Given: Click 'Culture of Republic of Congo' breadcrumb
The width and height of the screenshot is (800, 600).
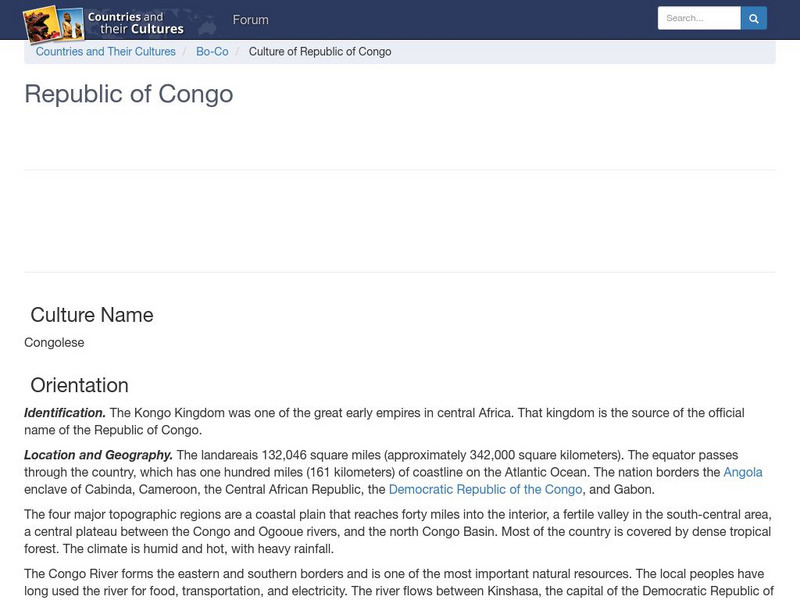Looking at the screenshot, I should [x=320, y=52].
